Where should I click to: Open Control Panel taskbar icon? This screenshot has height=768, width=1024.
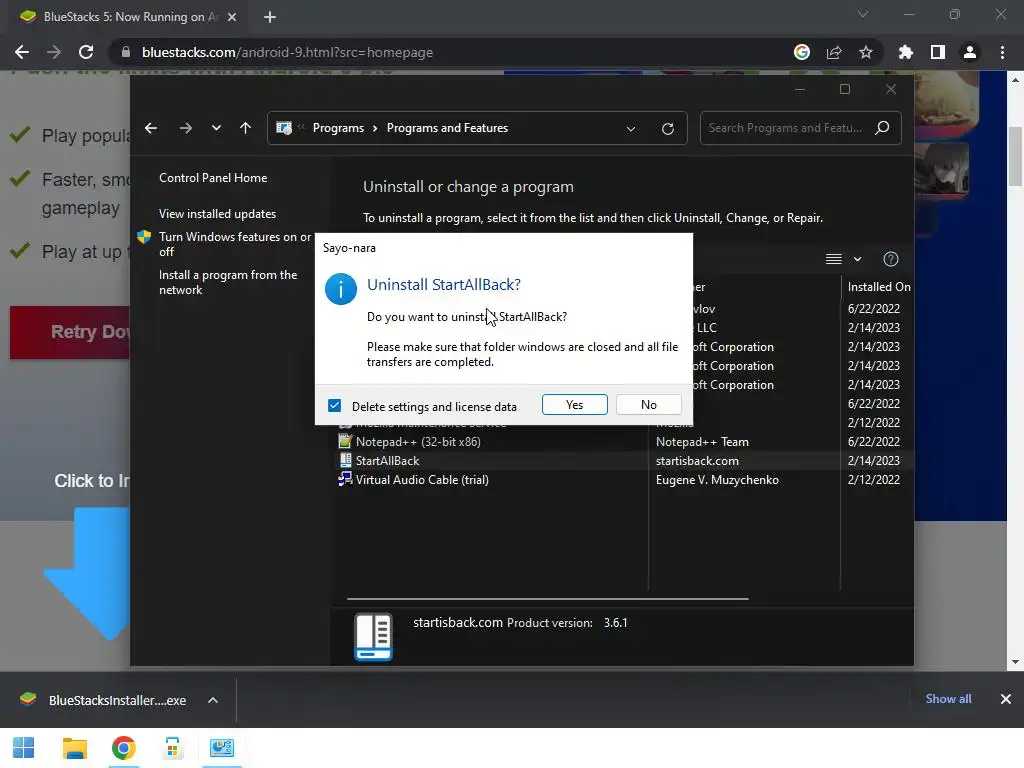click(x=222, y=748)
